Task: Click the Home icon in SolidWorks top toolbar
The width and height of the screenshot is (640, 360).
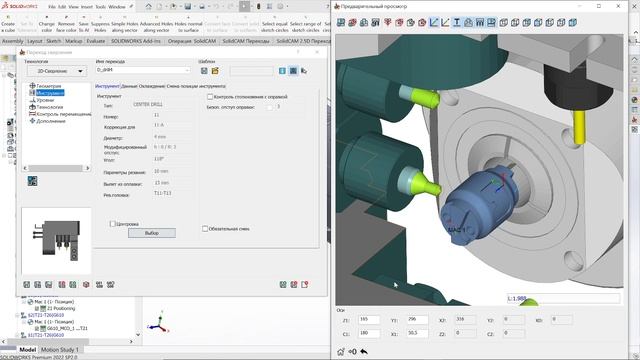Action: 148,7
